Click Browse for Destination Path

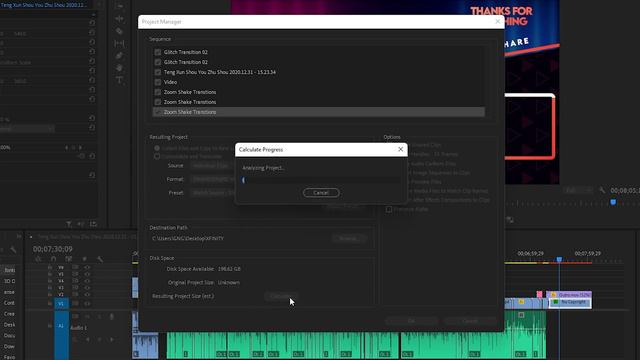[349, 238]
